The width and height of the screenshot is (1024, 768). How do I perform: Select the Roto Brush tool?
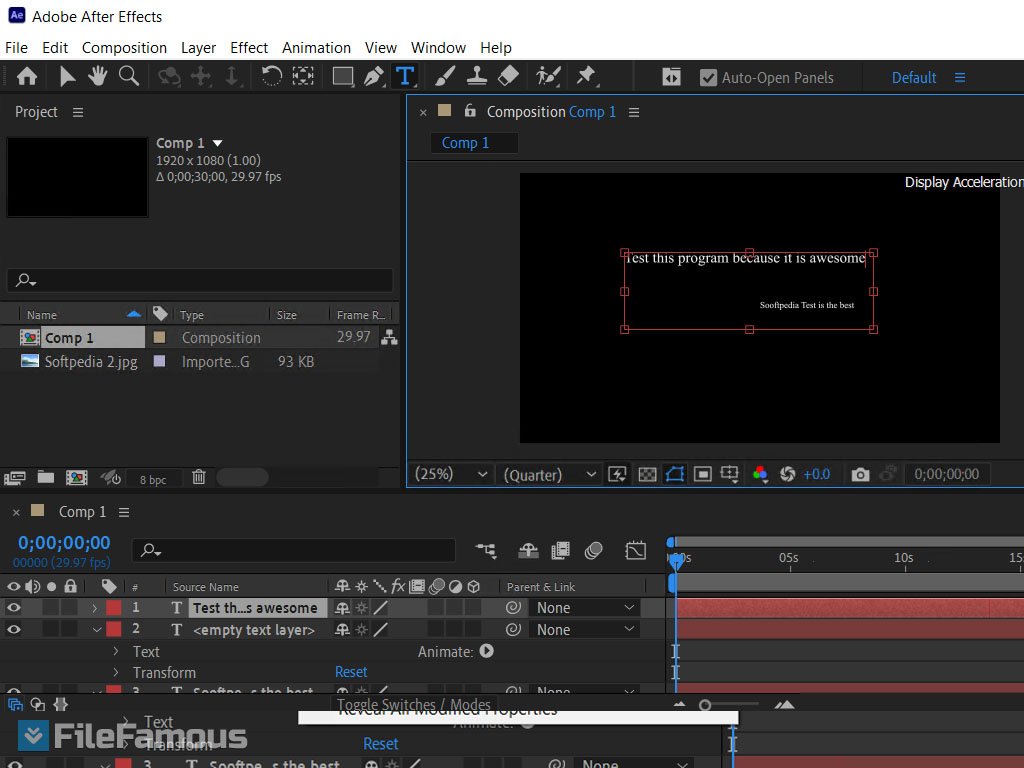548,76
